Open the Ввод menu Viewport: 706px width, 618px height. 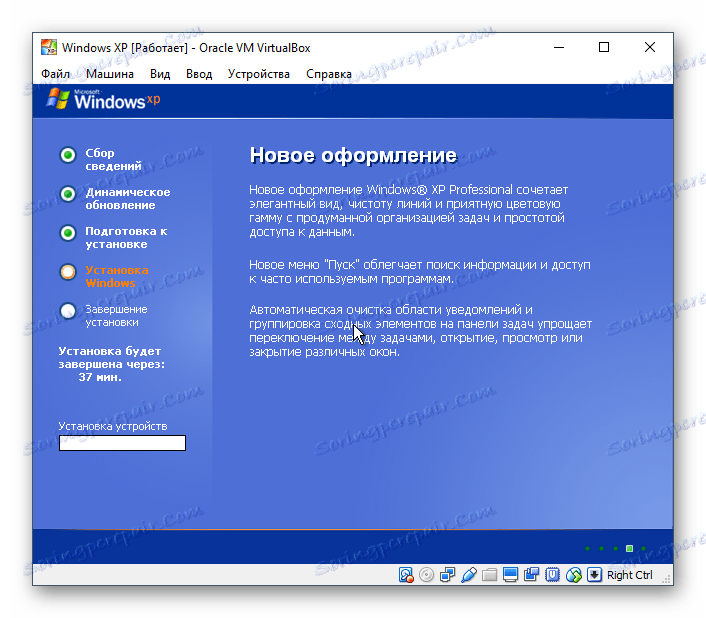click(199, 74)
